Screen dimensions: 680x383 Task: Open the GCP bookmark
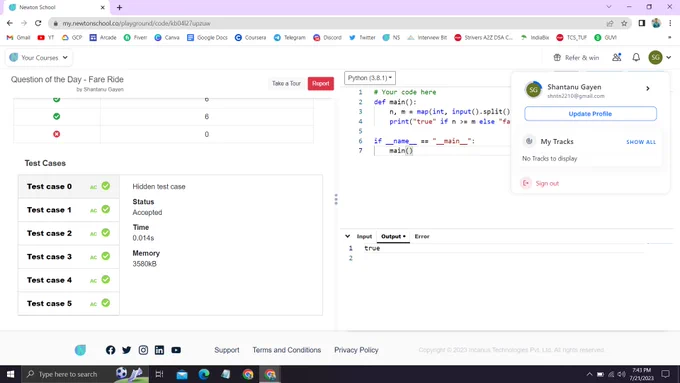click(72, 38)
